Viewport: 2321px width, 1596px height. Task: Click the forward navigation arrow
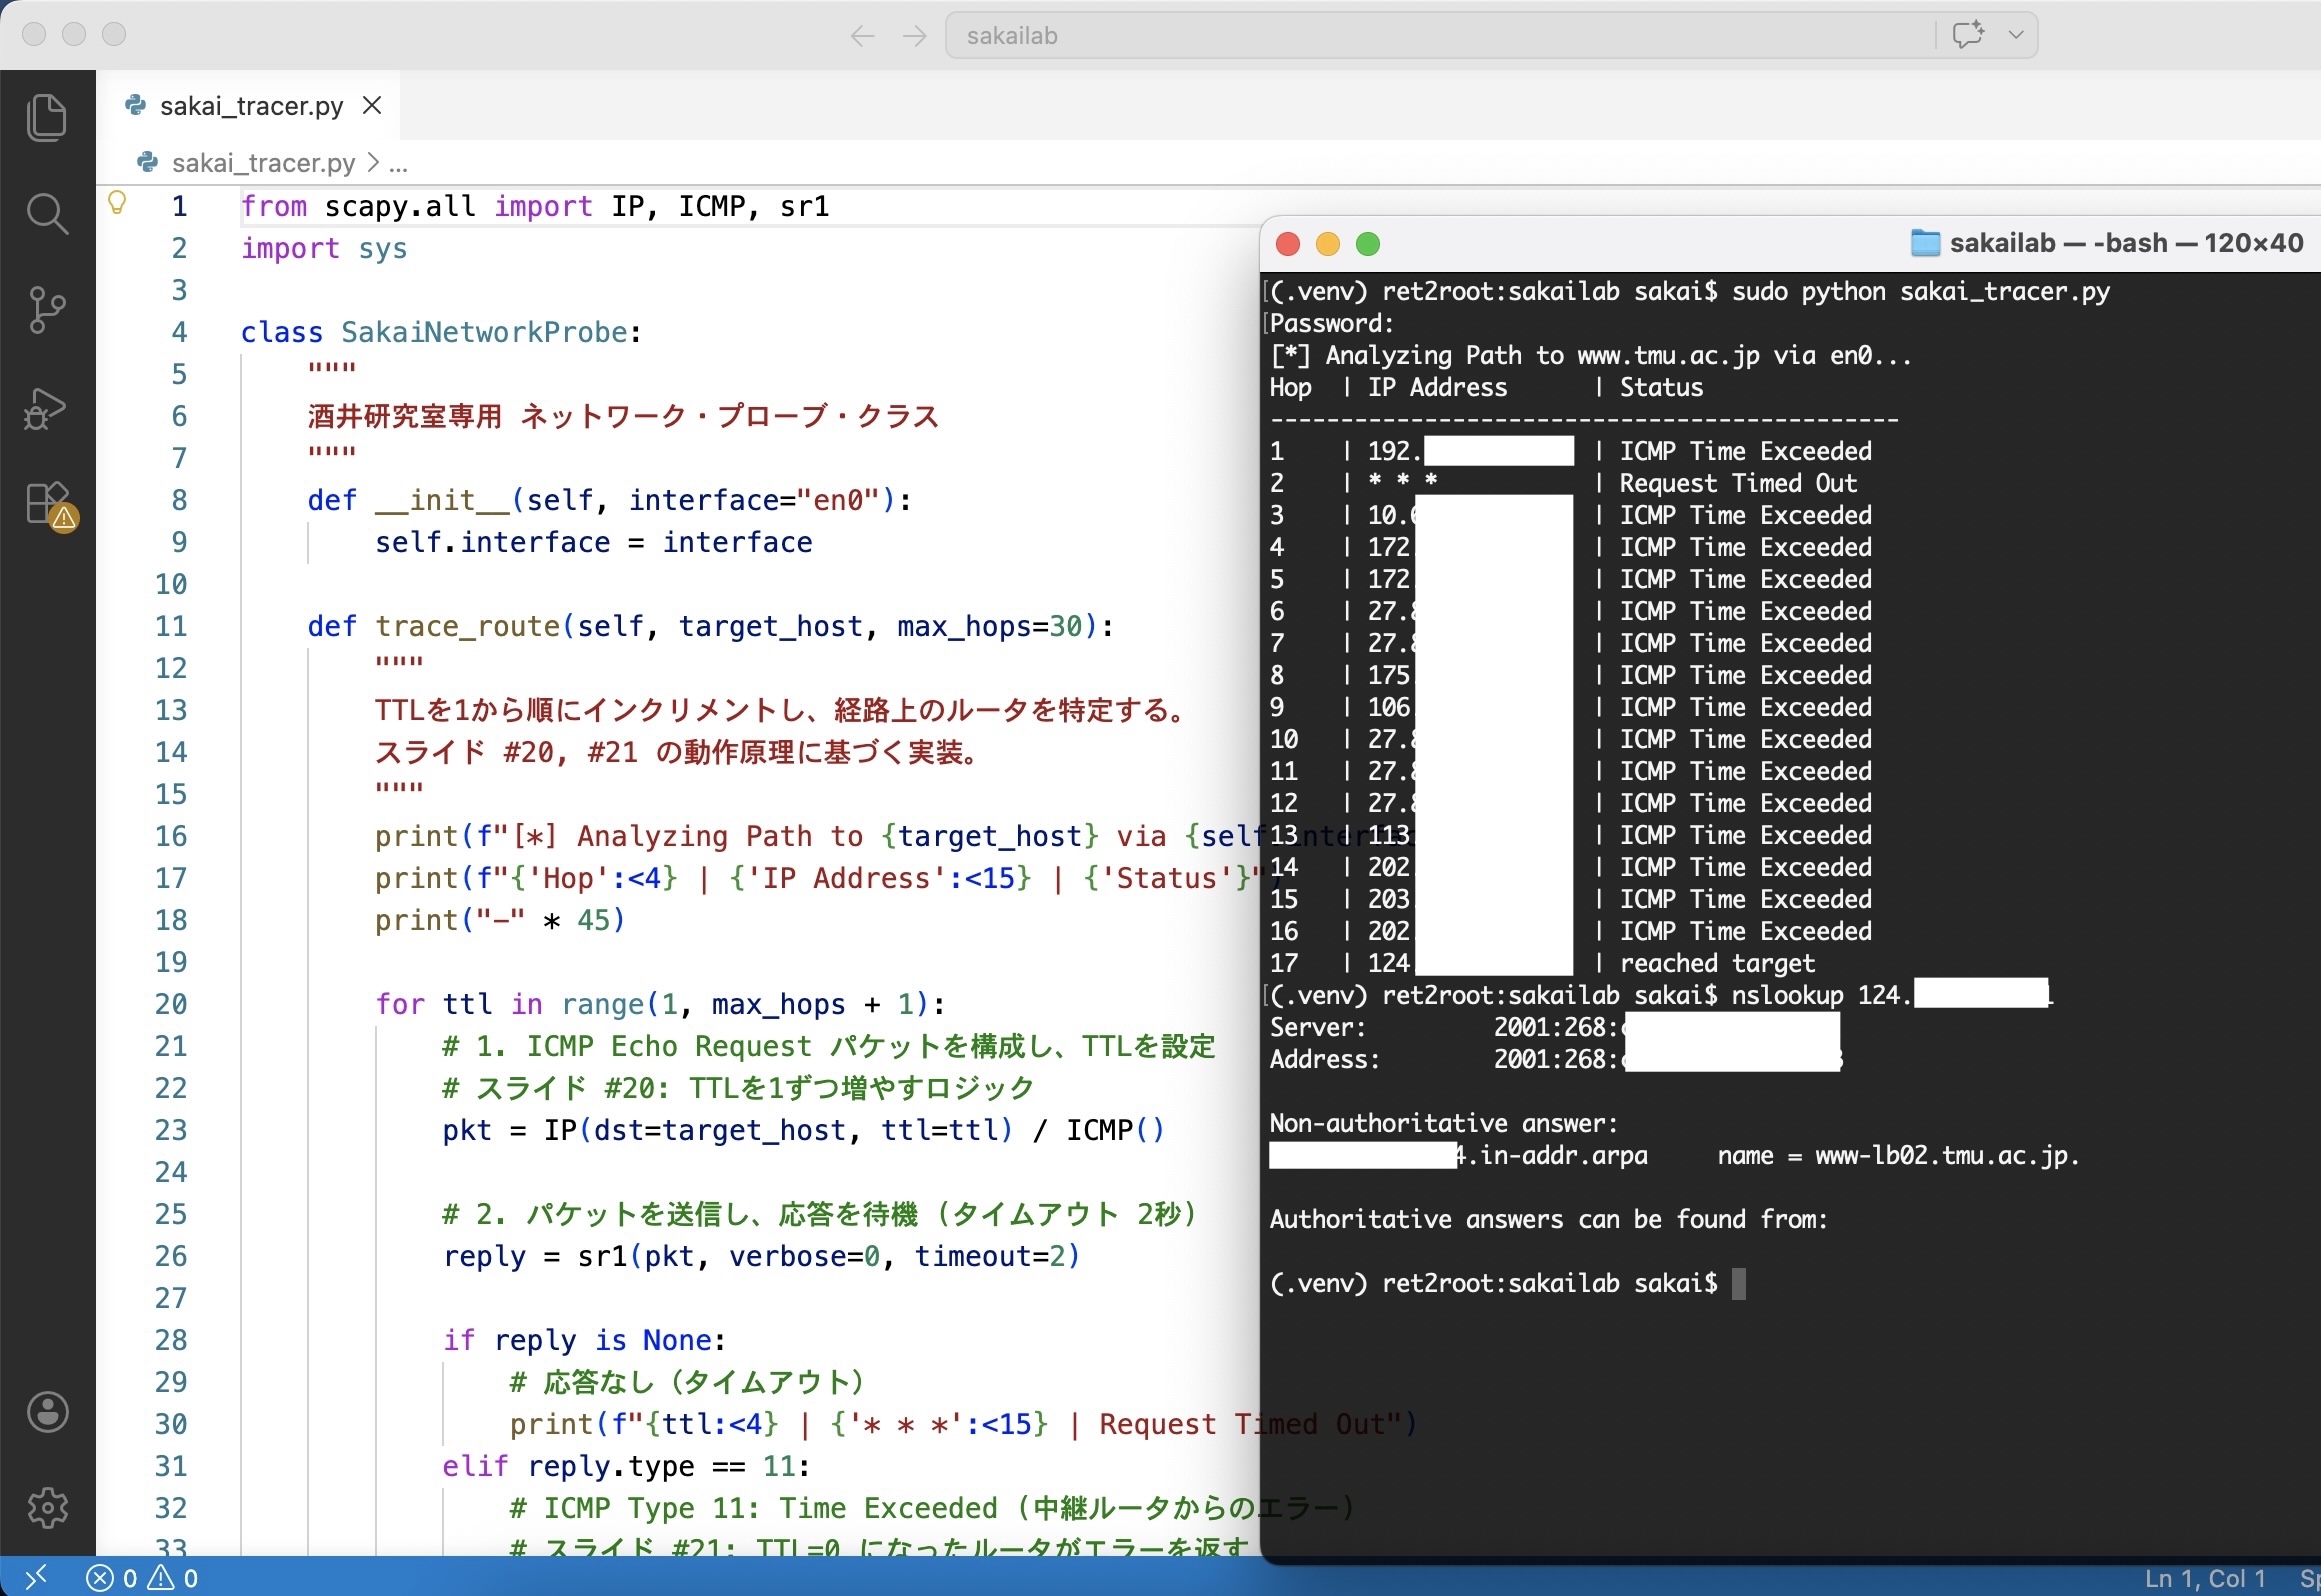tap(914, 35)
